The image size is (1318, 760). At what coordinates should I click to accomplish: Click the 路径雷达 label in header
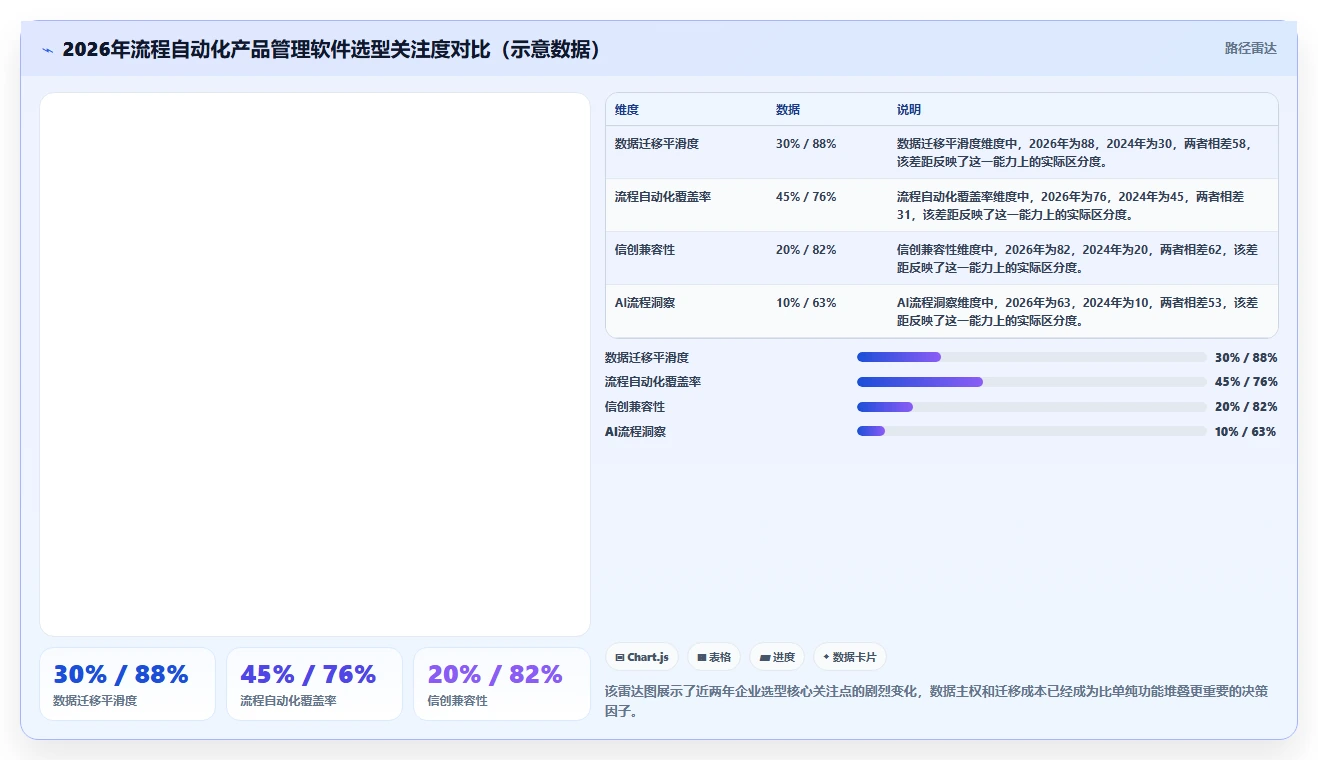click(x=1250, y=48)
